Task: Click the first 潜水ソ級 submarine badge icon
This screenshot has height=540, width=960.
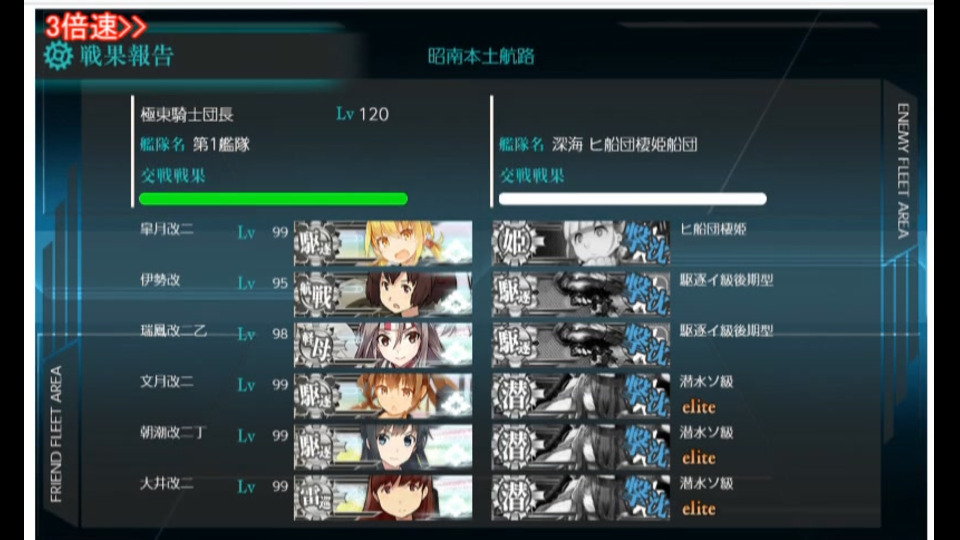Action: tap(514, 396)
